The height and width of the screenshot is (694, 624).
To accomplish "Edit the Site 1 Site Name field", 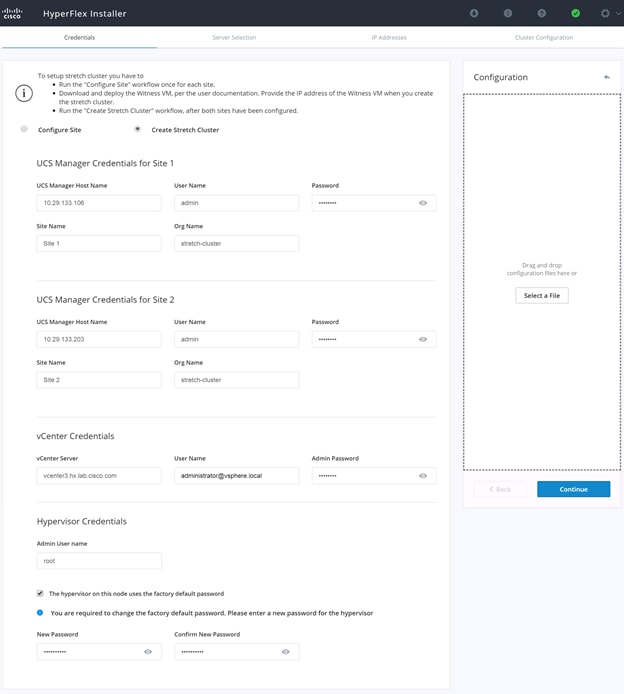I will (99, 243).
